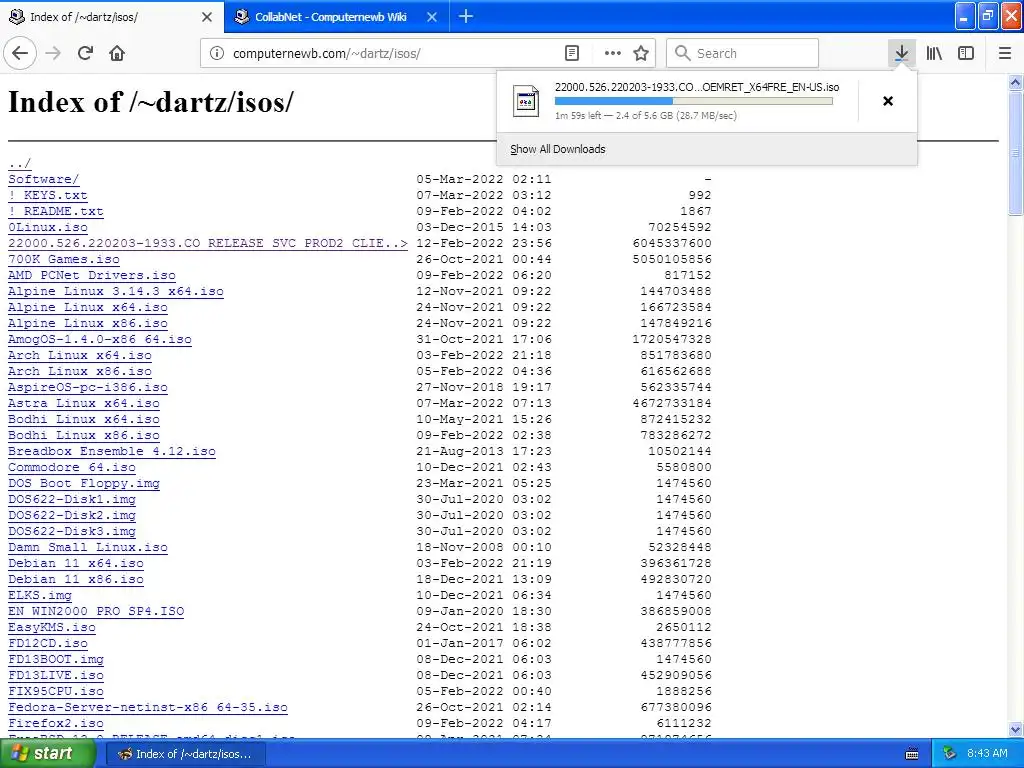This screenshot has width=1024, height=768.
Task: Select taskbar item Index of /~dartz/isos
Action: point(188,754)
